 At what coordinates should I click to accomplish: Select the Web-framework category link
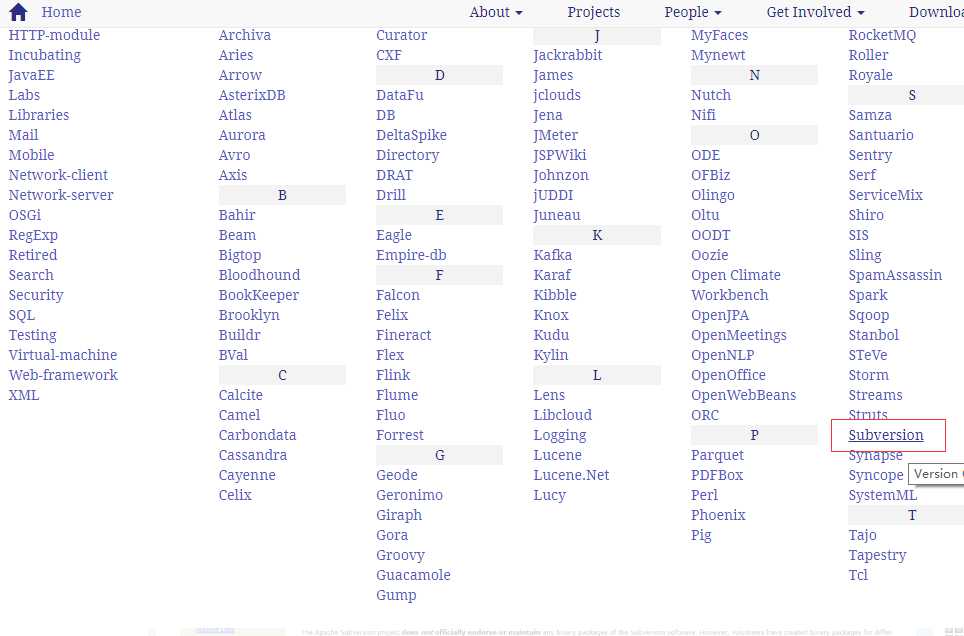[63, 375]
